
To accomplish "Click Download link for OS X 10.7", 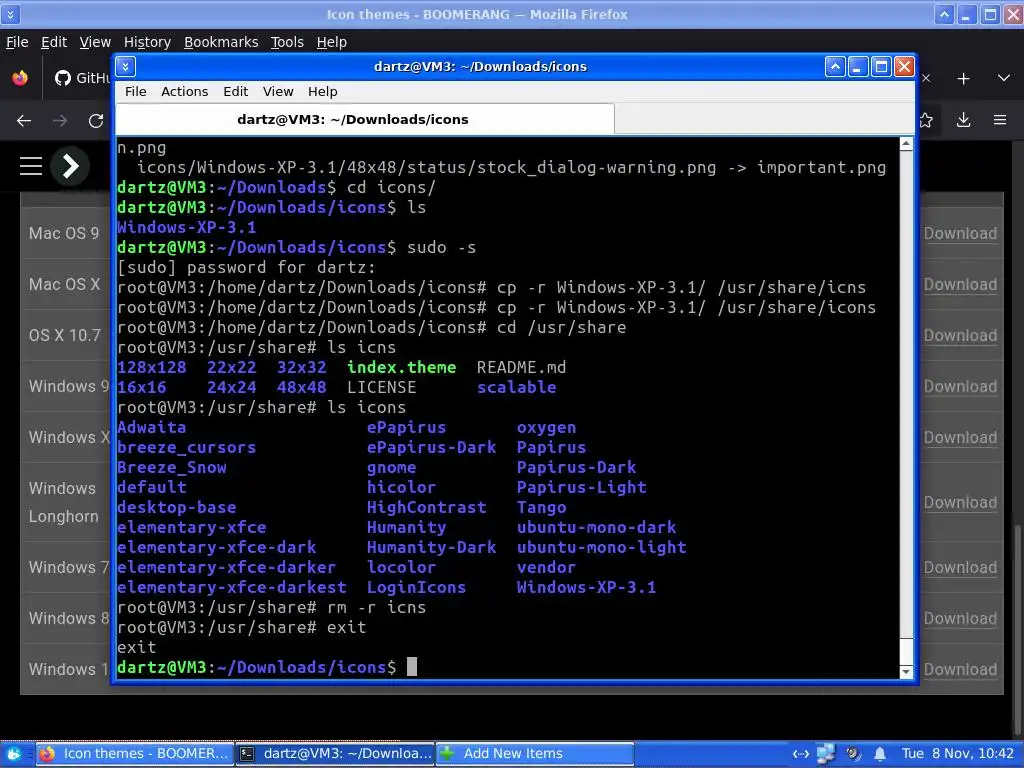I will 960,335.
